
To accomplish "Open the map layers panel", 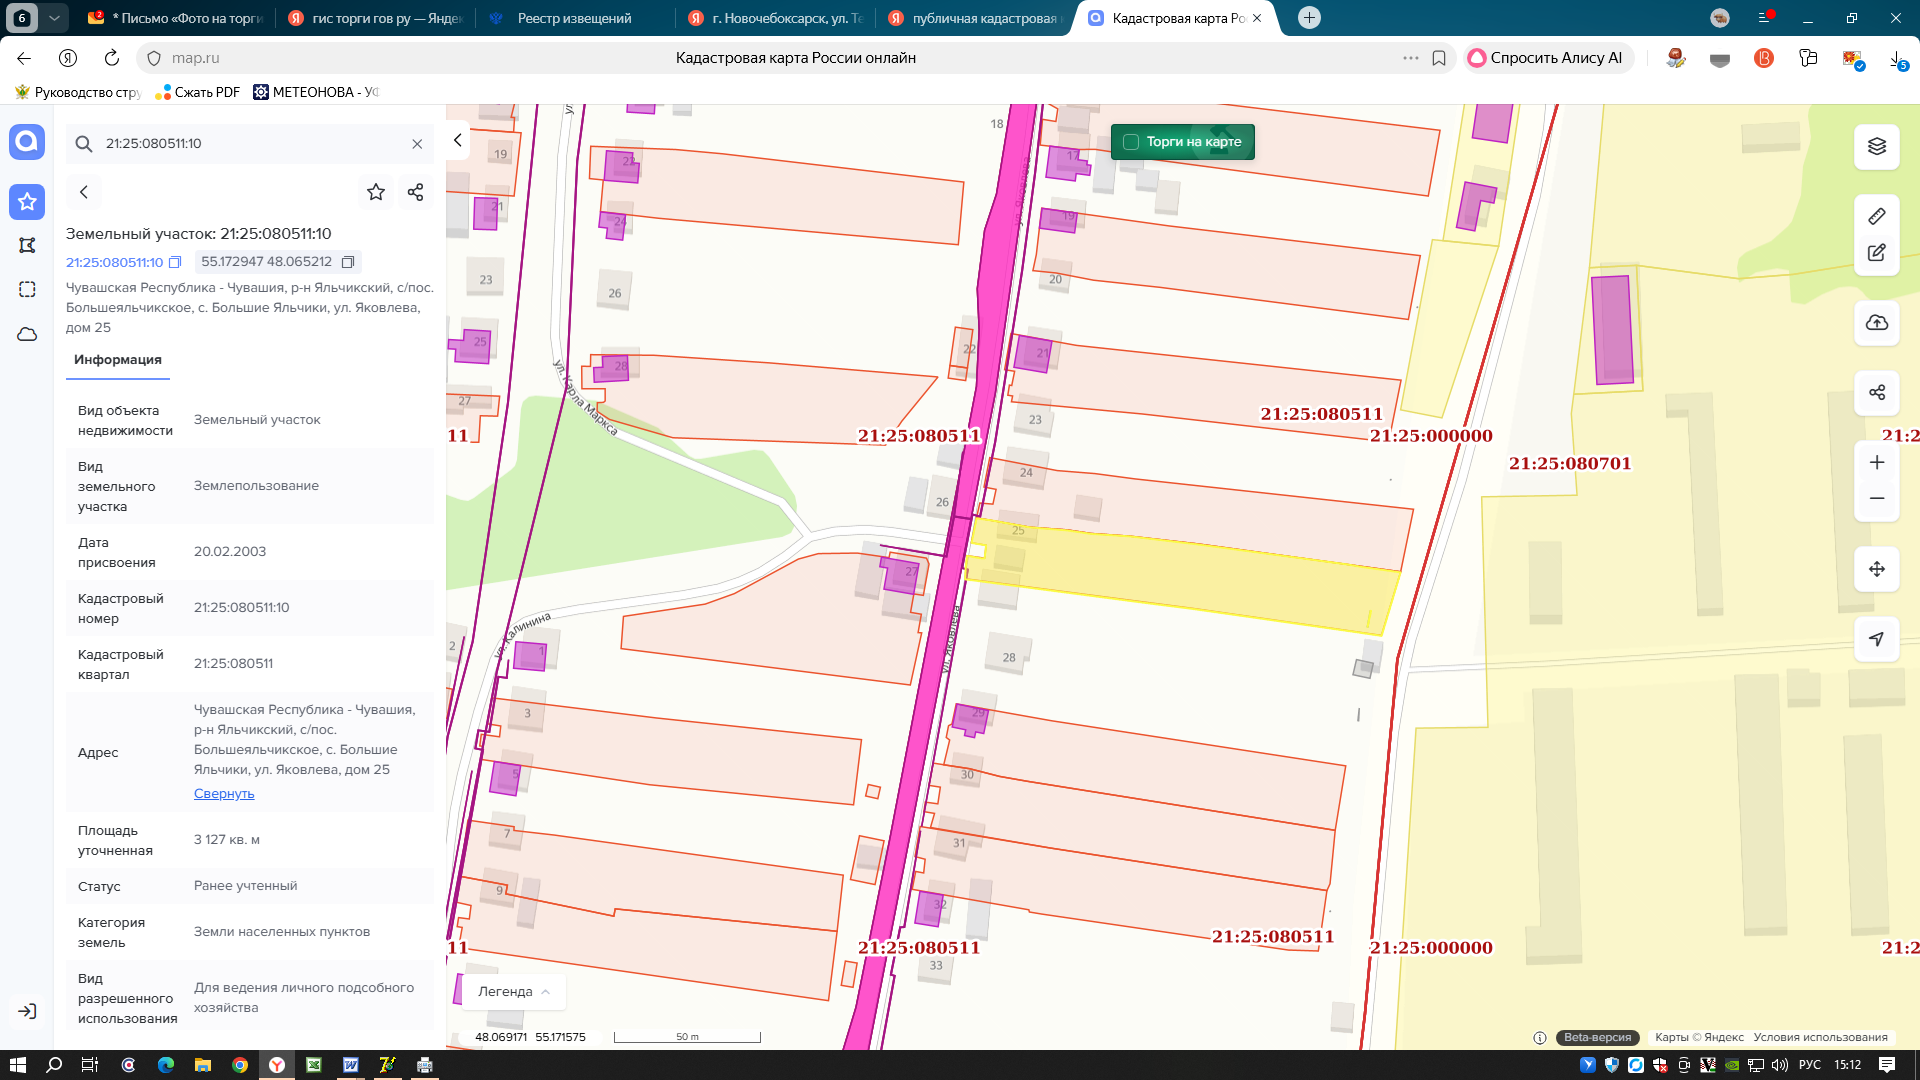I will pyautogui.click(x=1876, y=146).
